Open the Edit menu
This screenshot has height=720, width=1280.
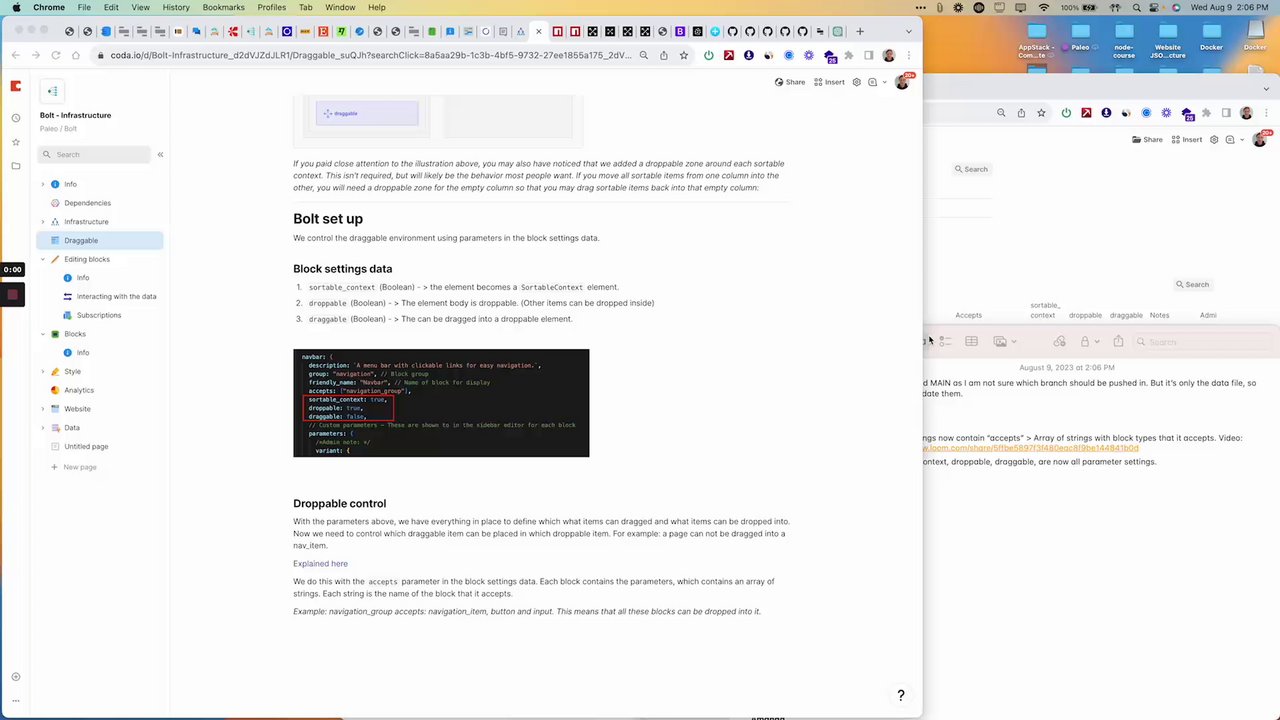tap(111, 7)
